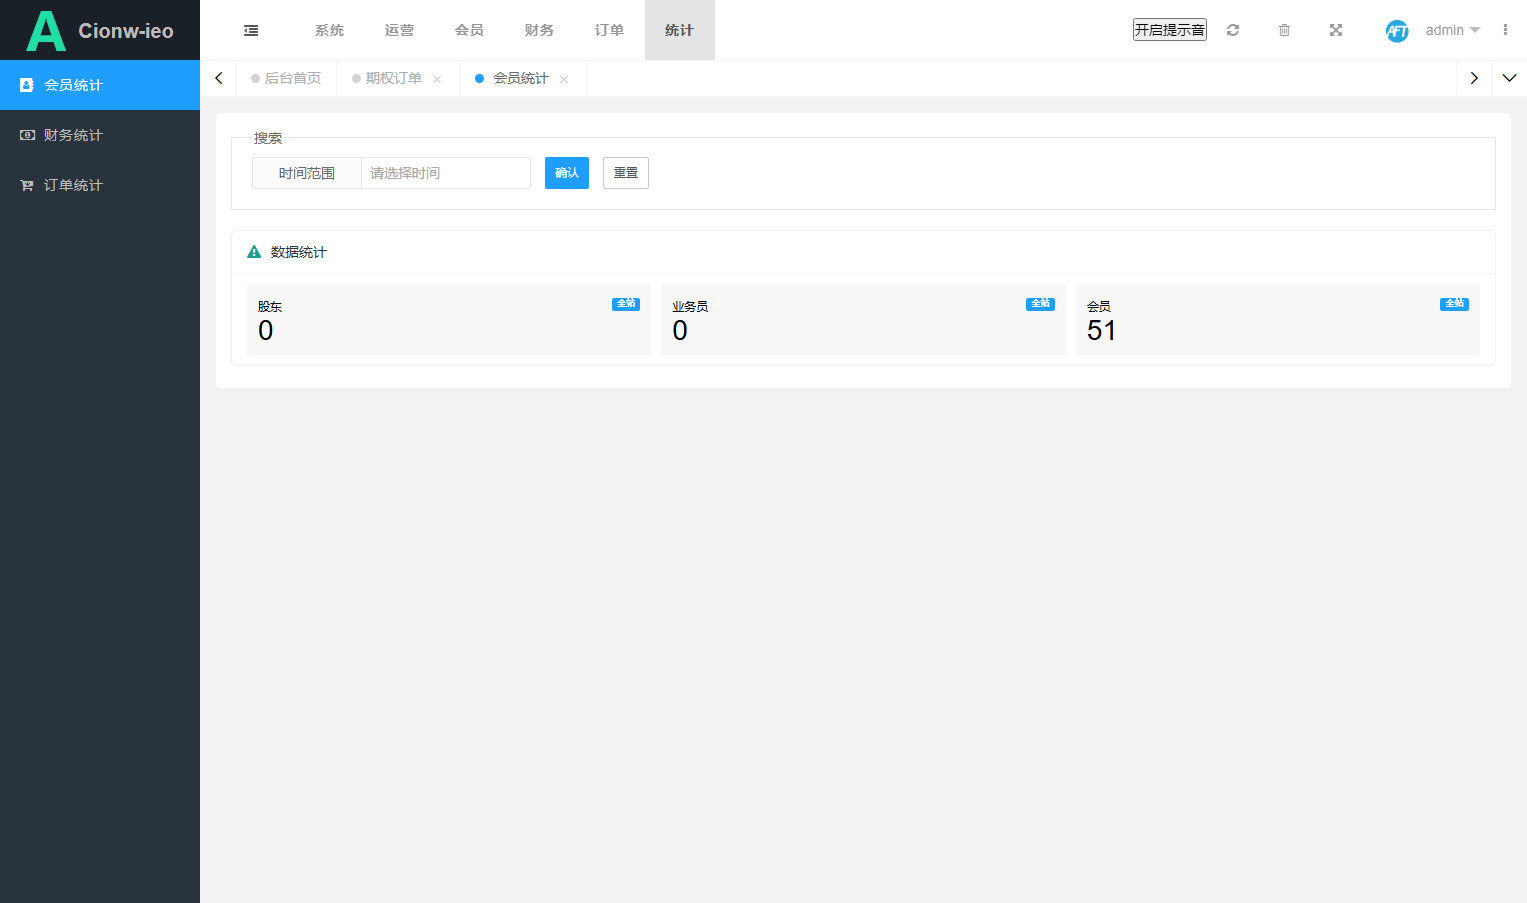Open the 系统 top menu

click(329, 30)
